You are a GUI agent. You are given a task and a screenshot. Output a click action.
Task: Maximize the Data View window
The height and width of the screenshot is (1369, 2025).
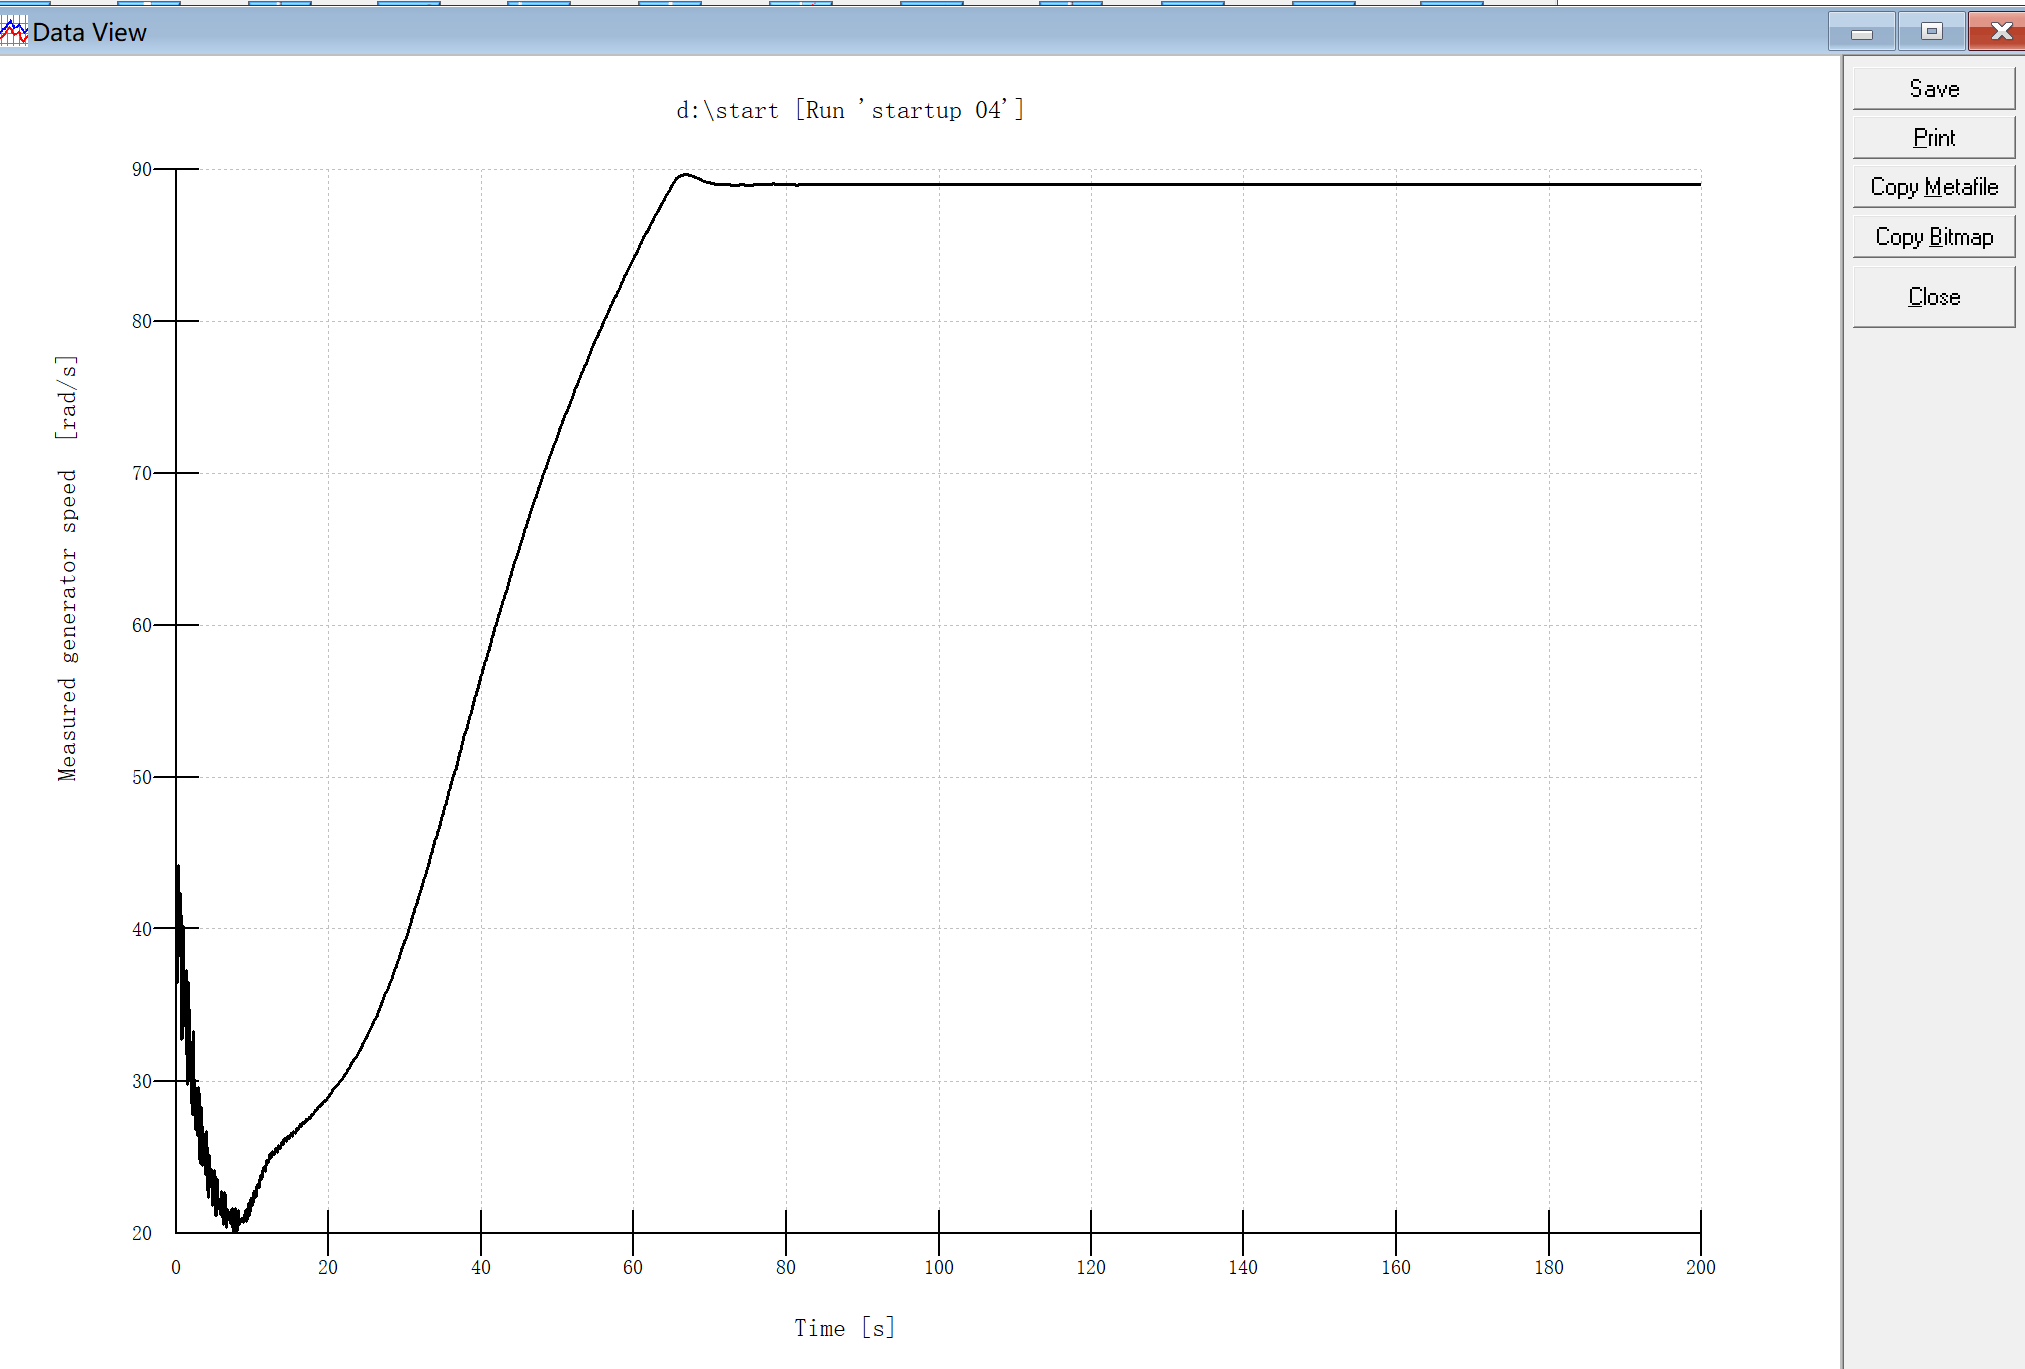(x=1931, y=31)
